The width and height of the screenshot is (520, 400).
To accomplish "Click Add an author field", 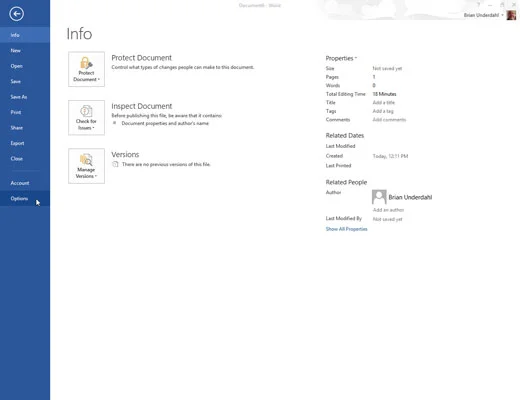I will coord(388,210).
